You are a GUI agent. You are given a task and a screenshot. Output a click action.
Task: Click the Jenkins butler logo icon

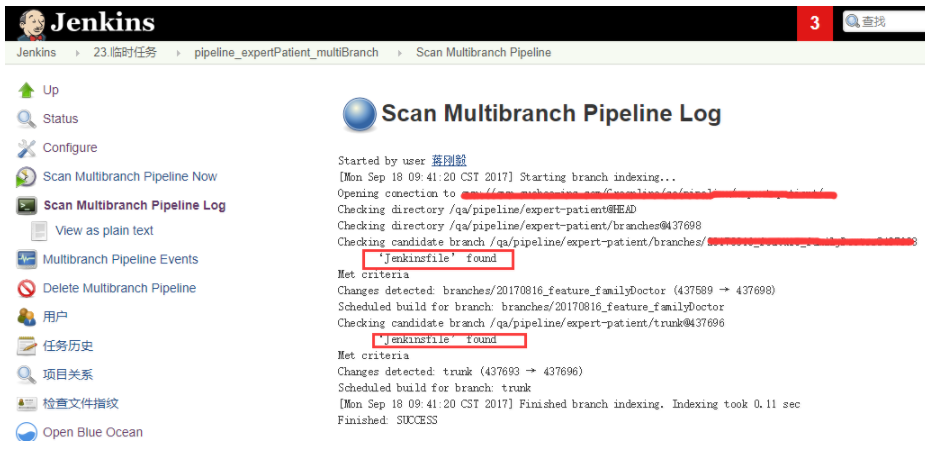(x=31, y=24)
